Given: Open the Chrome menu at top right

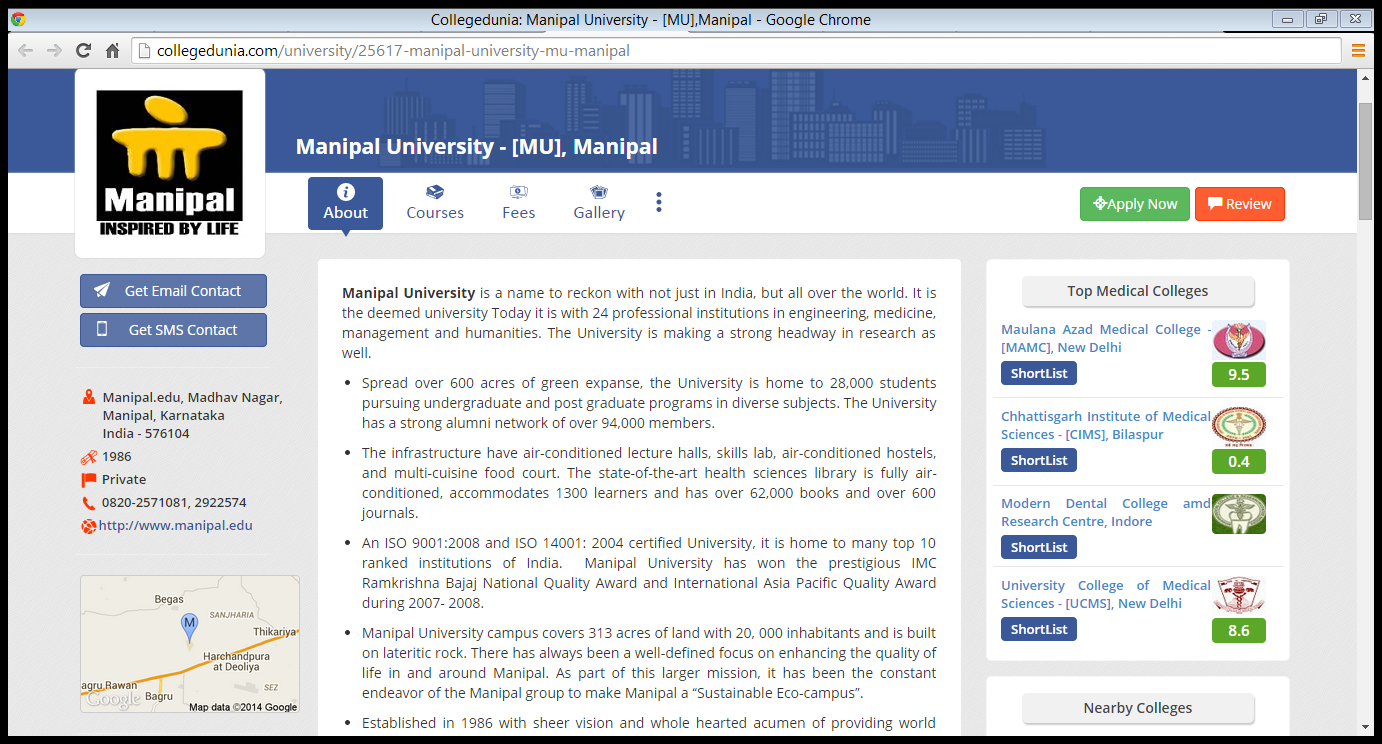Looking at the screenshot, I should click(x=1358, y=50).
